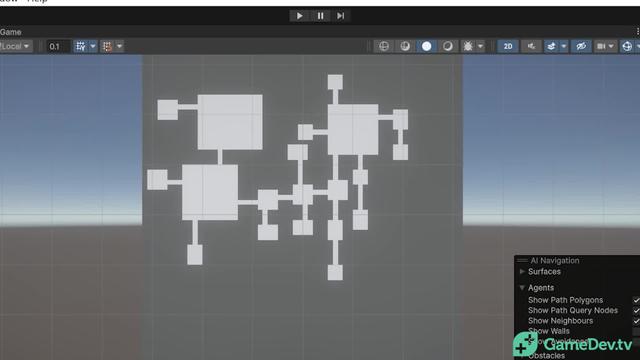
Task: Open the grid snapping dropdown arrow
Action: coord(93,46)
